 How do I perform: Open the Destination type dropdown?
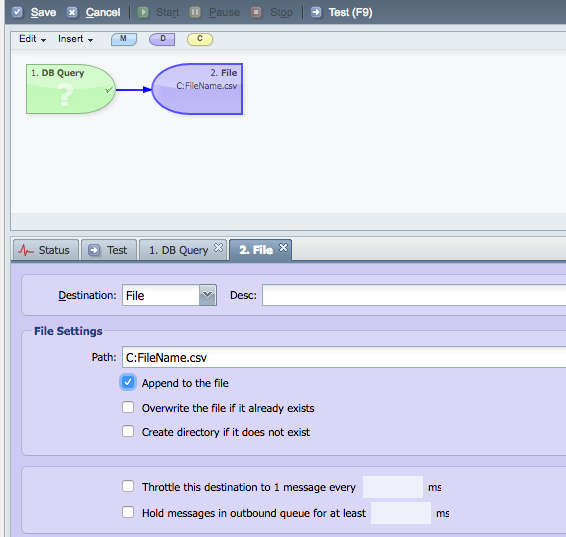pos(208,295)
